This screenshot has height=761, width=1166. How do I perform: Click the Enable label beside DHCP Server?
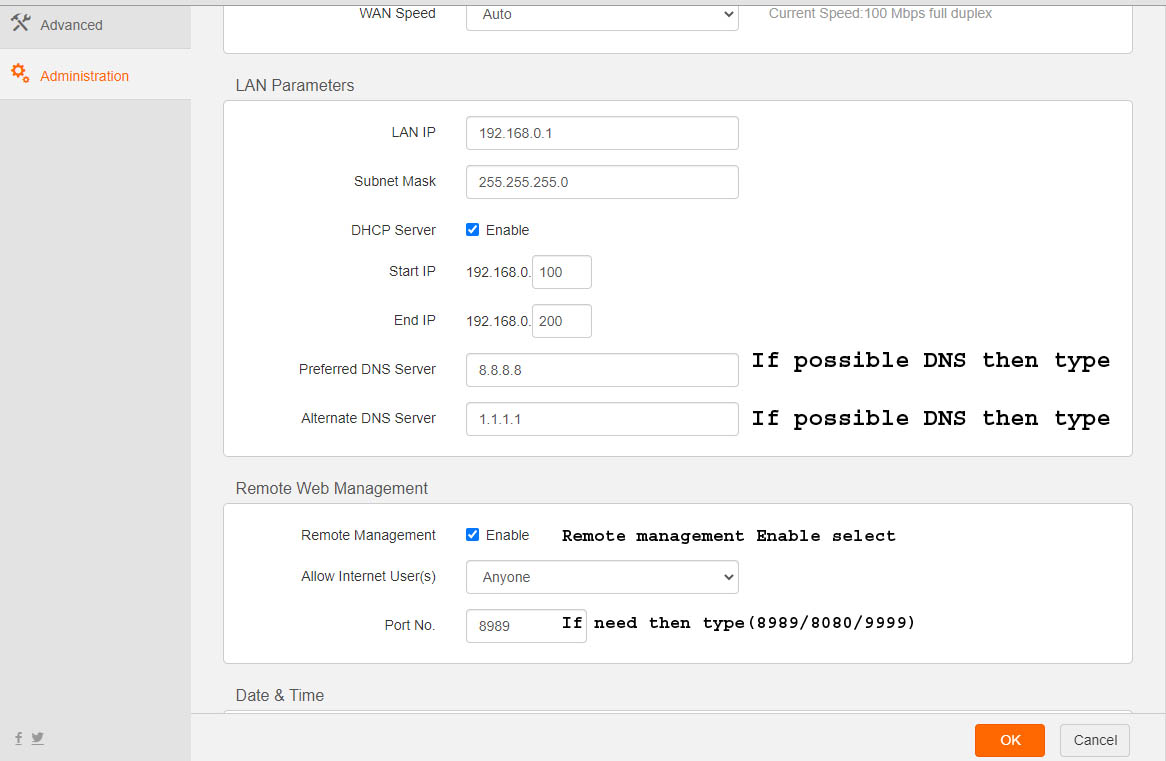pos(507,230)
